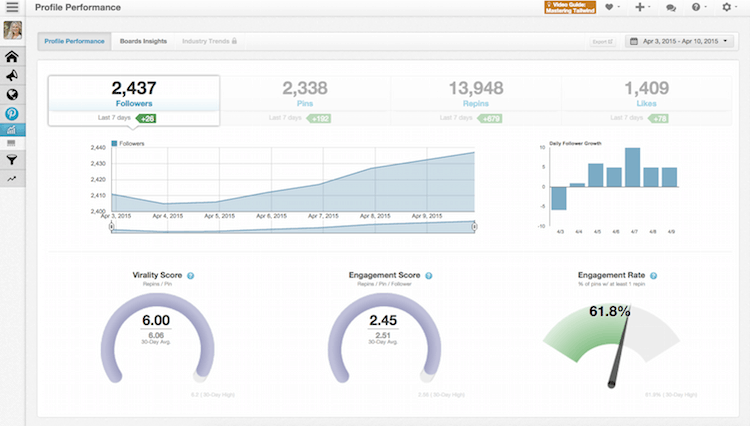
Task: Select the 1,409 Likes metric card
Action: pyautogui.click(x=646, y=100)
